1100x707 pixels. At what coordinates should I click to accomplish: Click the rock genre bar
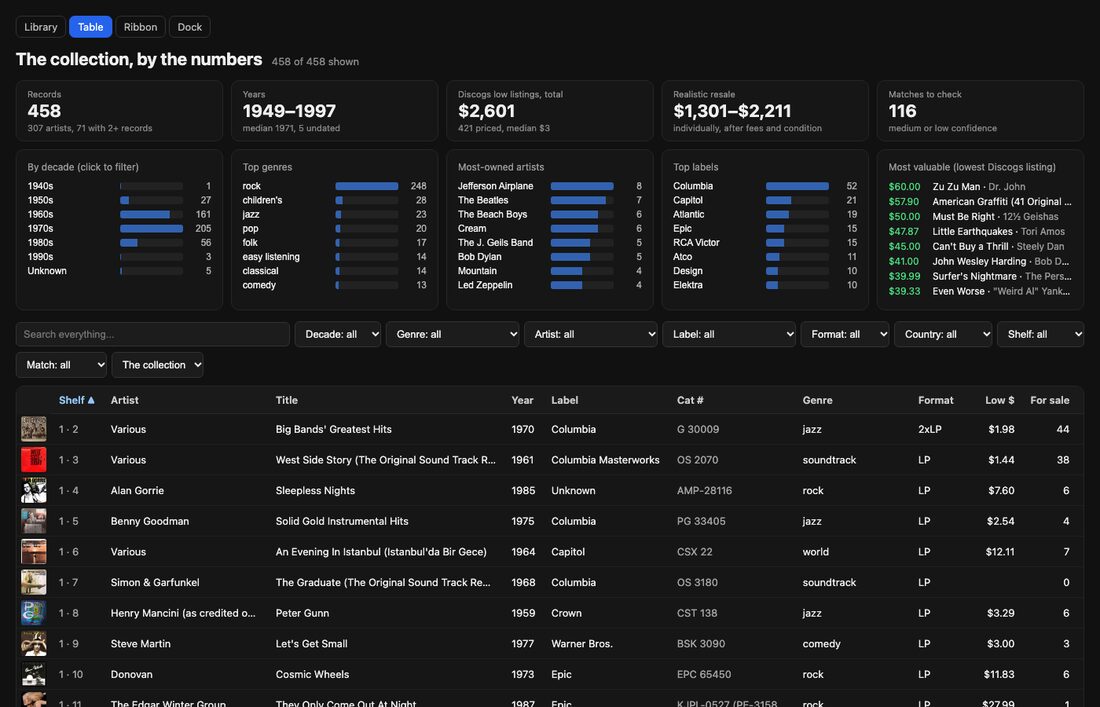(x=367, y=186)
